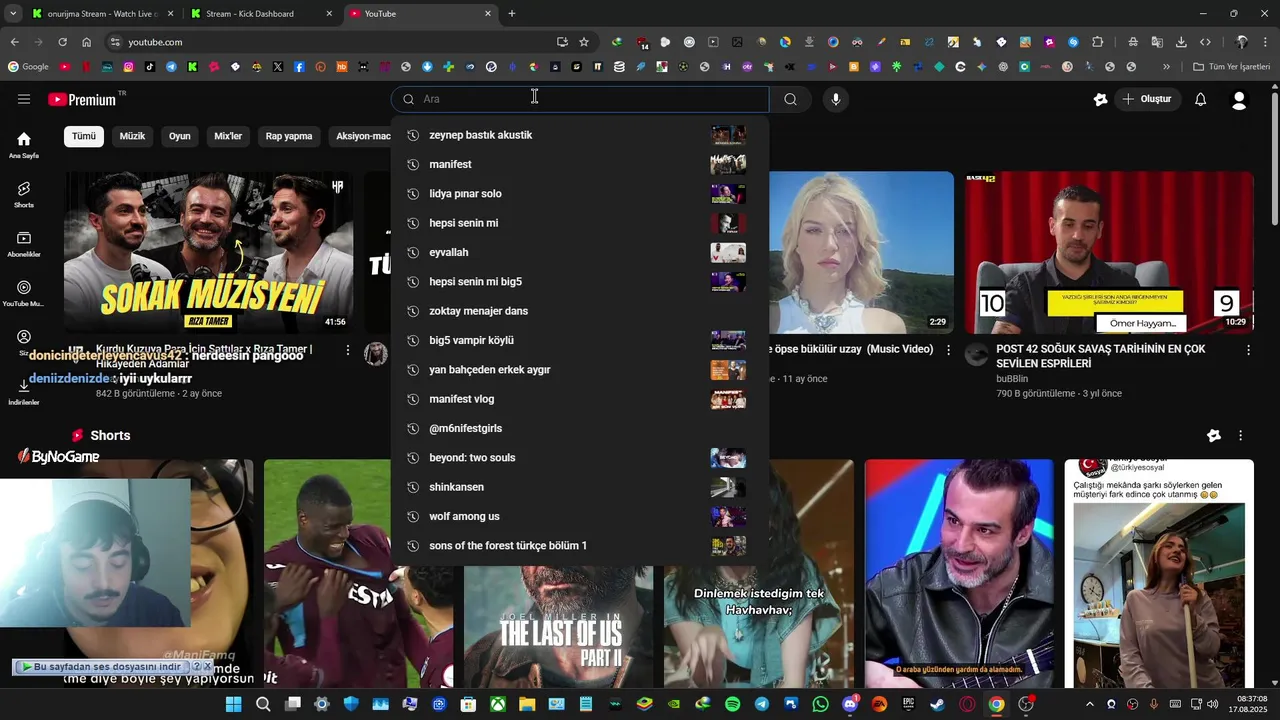Open the uzay Music Video thumbnail
The height and width of the screenshot is (720, 1280).
tap(861, 252)
